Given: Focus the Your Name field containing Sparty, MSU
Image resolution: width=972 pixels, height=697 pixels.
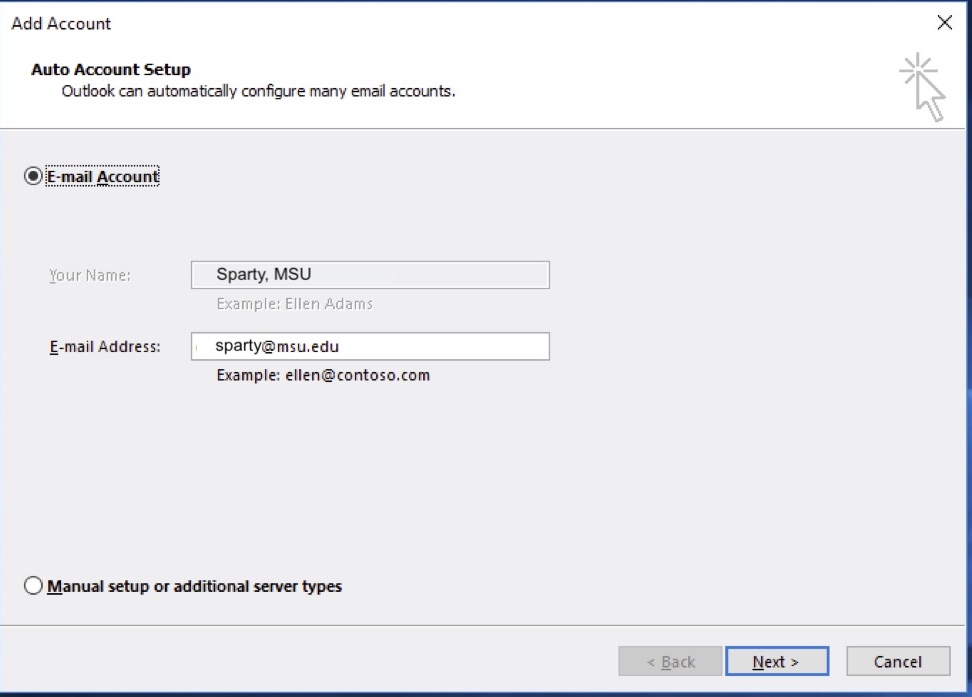Looking at the screenshot, I should pyautogui.click(x=370, y=275).
